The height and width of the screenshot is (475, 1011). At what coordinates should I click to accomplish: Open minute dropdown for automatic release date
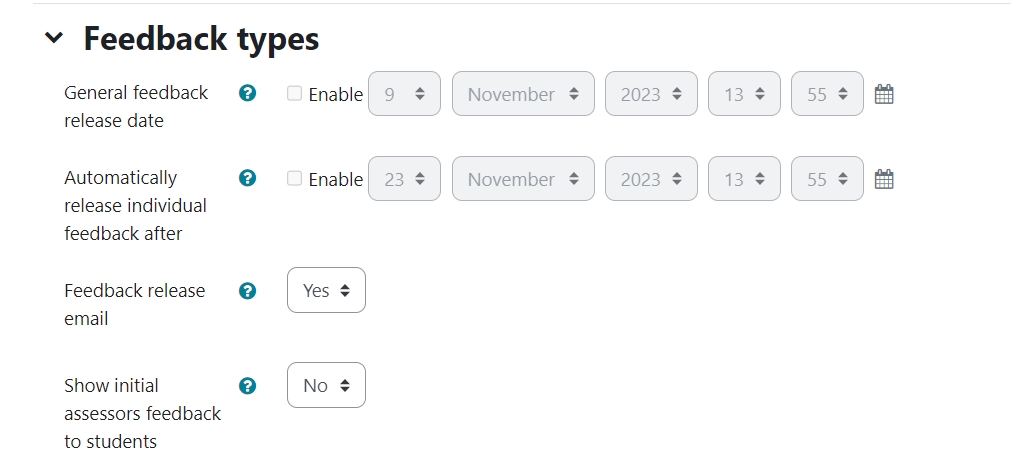coord(827,179)
